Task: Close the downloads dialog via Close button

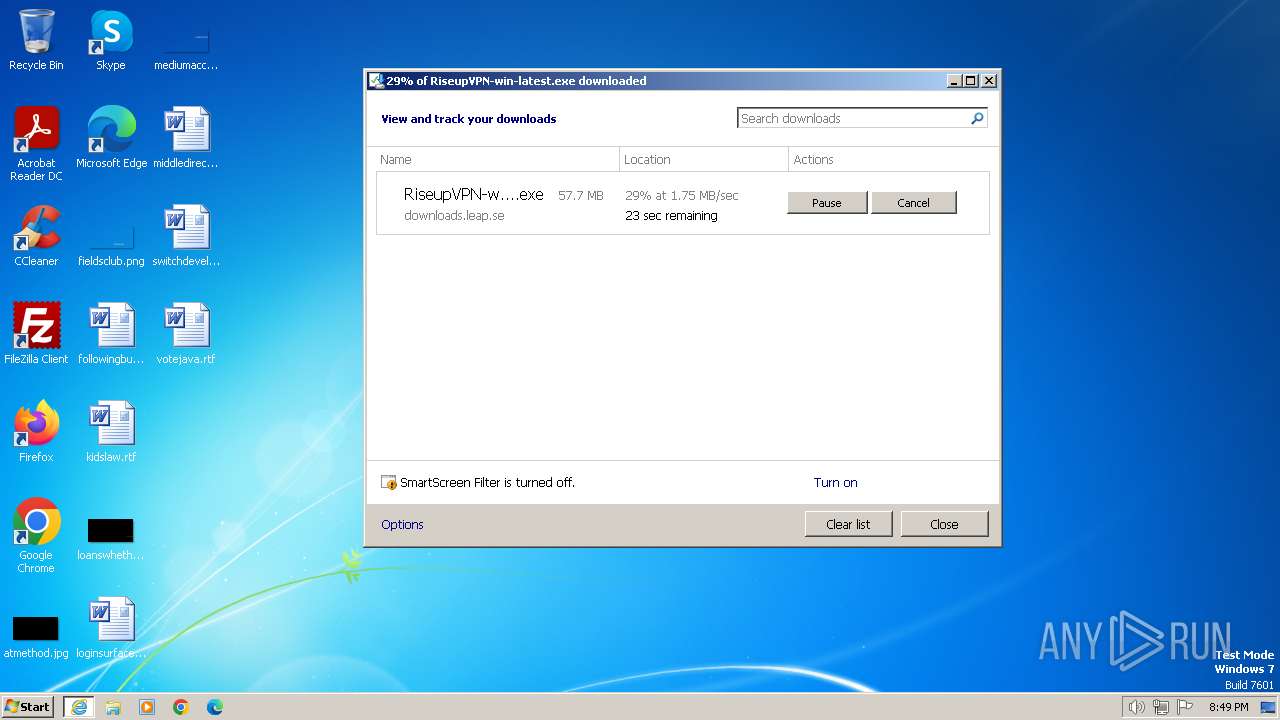Action: [944, 524]
